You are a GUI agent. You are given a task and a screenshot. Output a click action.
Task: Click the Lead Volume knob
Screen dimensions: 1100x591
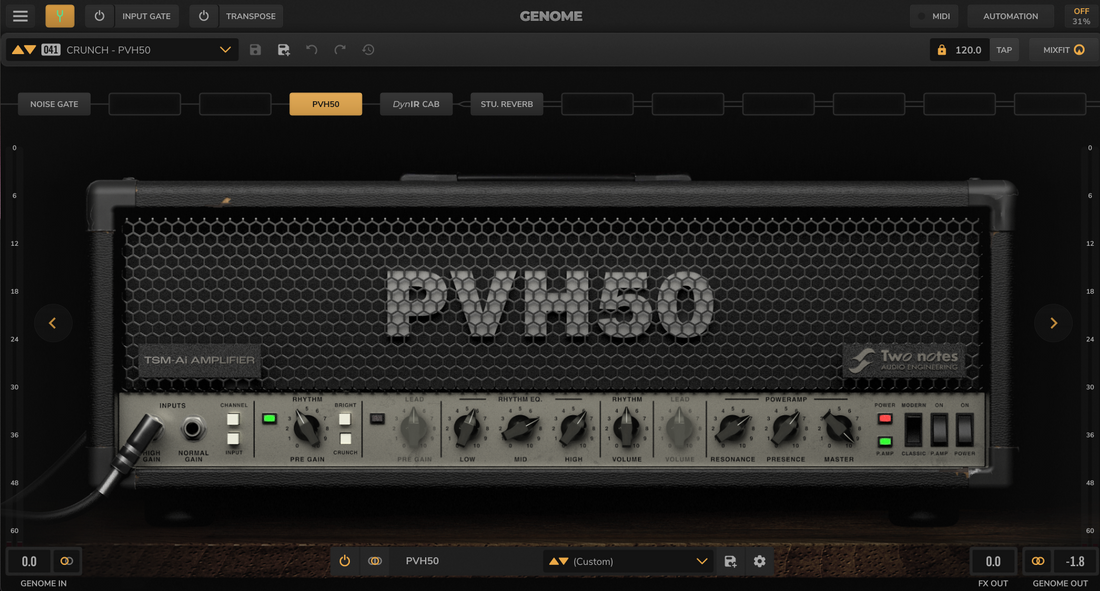(679, 428)
